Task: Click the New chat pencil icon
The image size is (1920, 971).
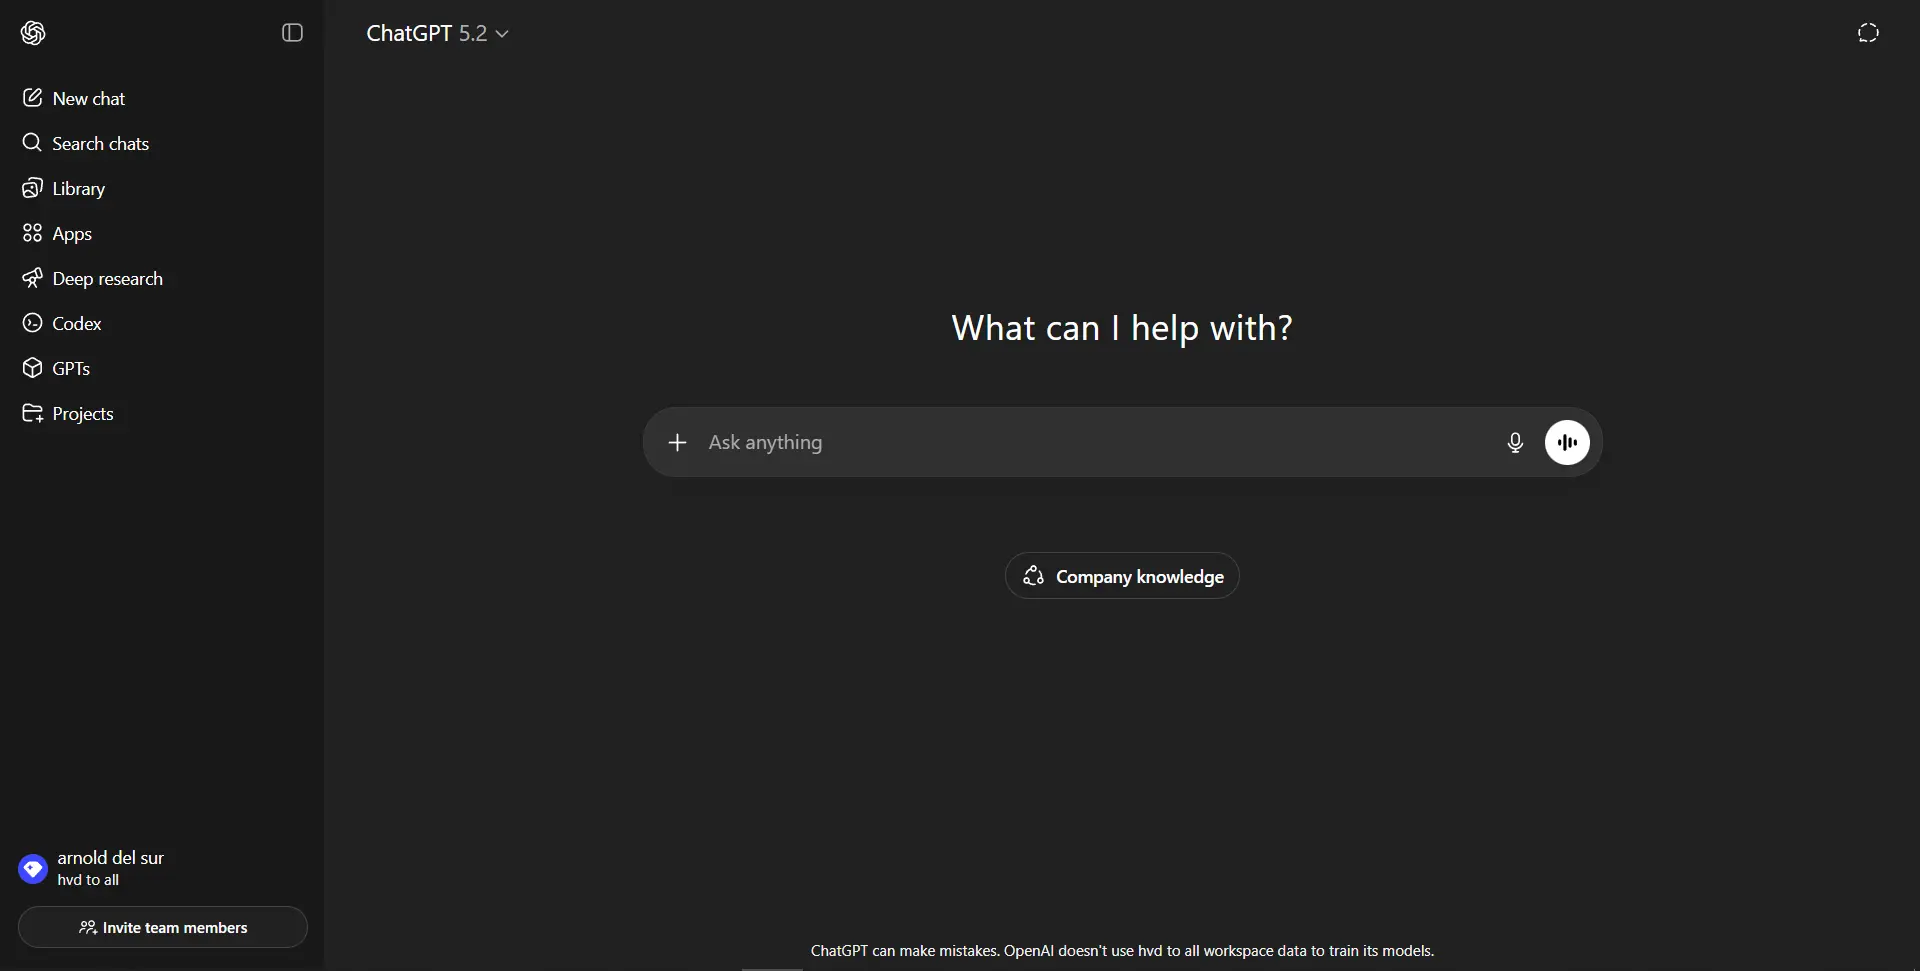Action: coord(32,98)
